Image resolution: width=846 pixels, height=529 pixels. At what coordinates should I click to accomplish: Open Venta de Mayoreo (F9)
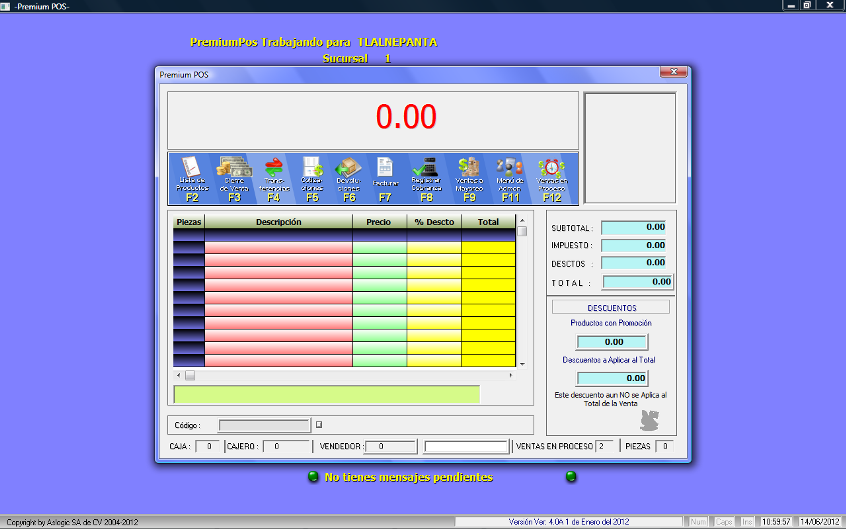click(469, 179)
